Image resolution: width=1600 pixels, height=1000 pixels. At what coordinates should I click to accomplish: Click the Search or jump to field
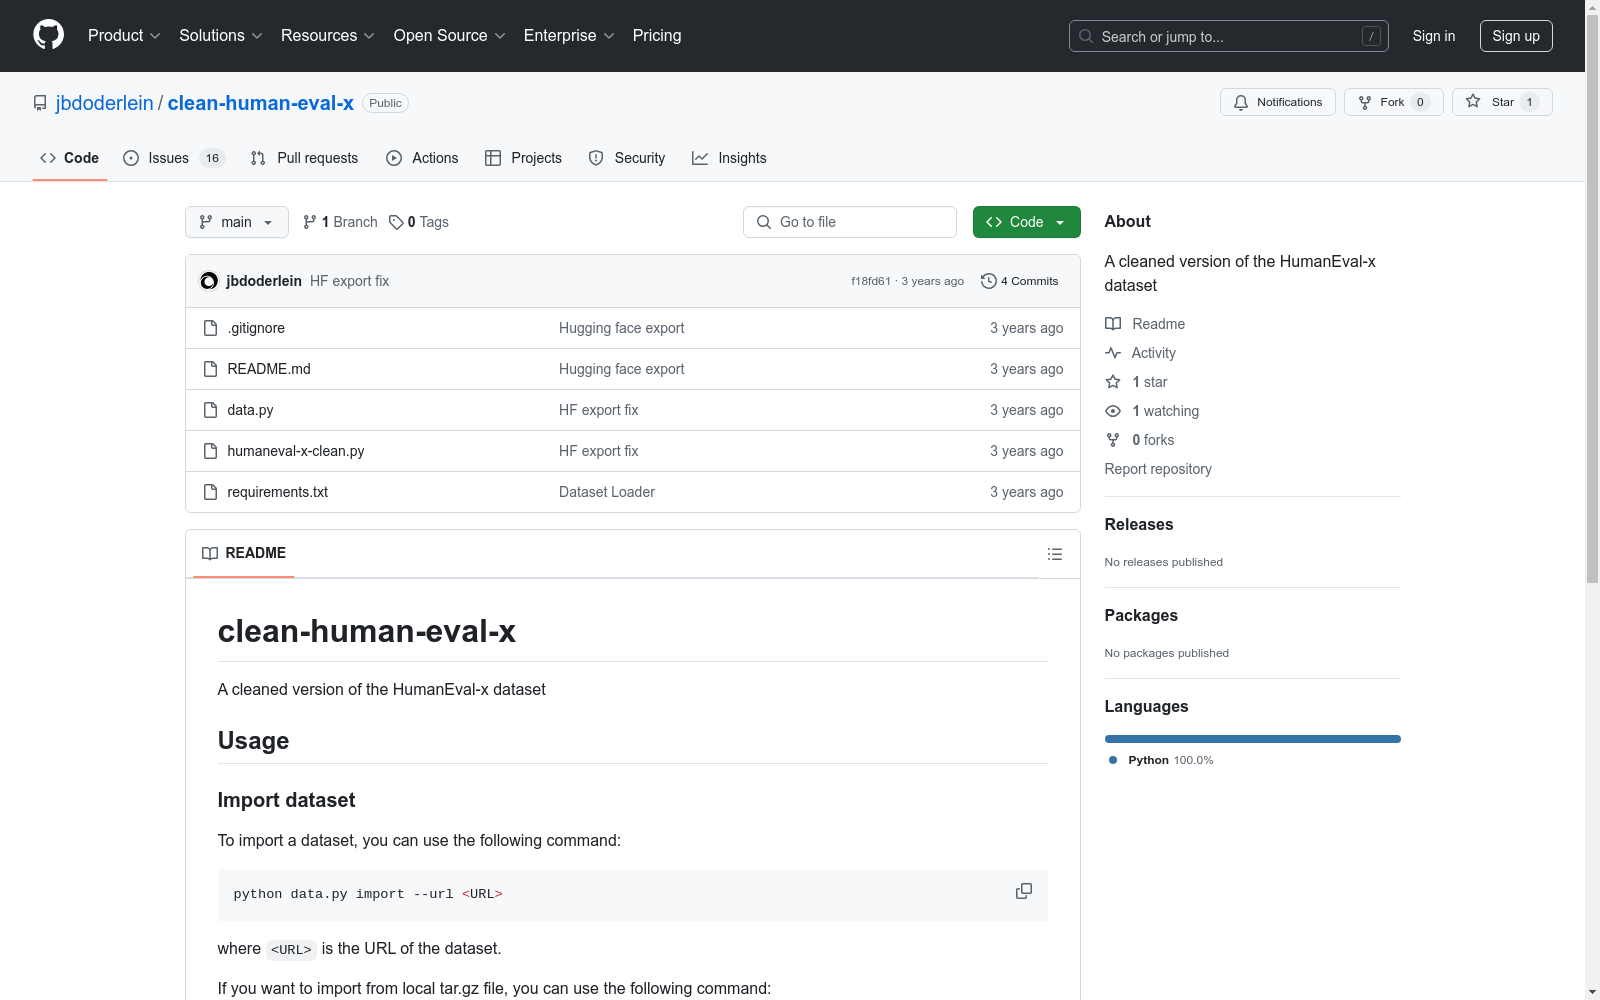(1229, 36)
